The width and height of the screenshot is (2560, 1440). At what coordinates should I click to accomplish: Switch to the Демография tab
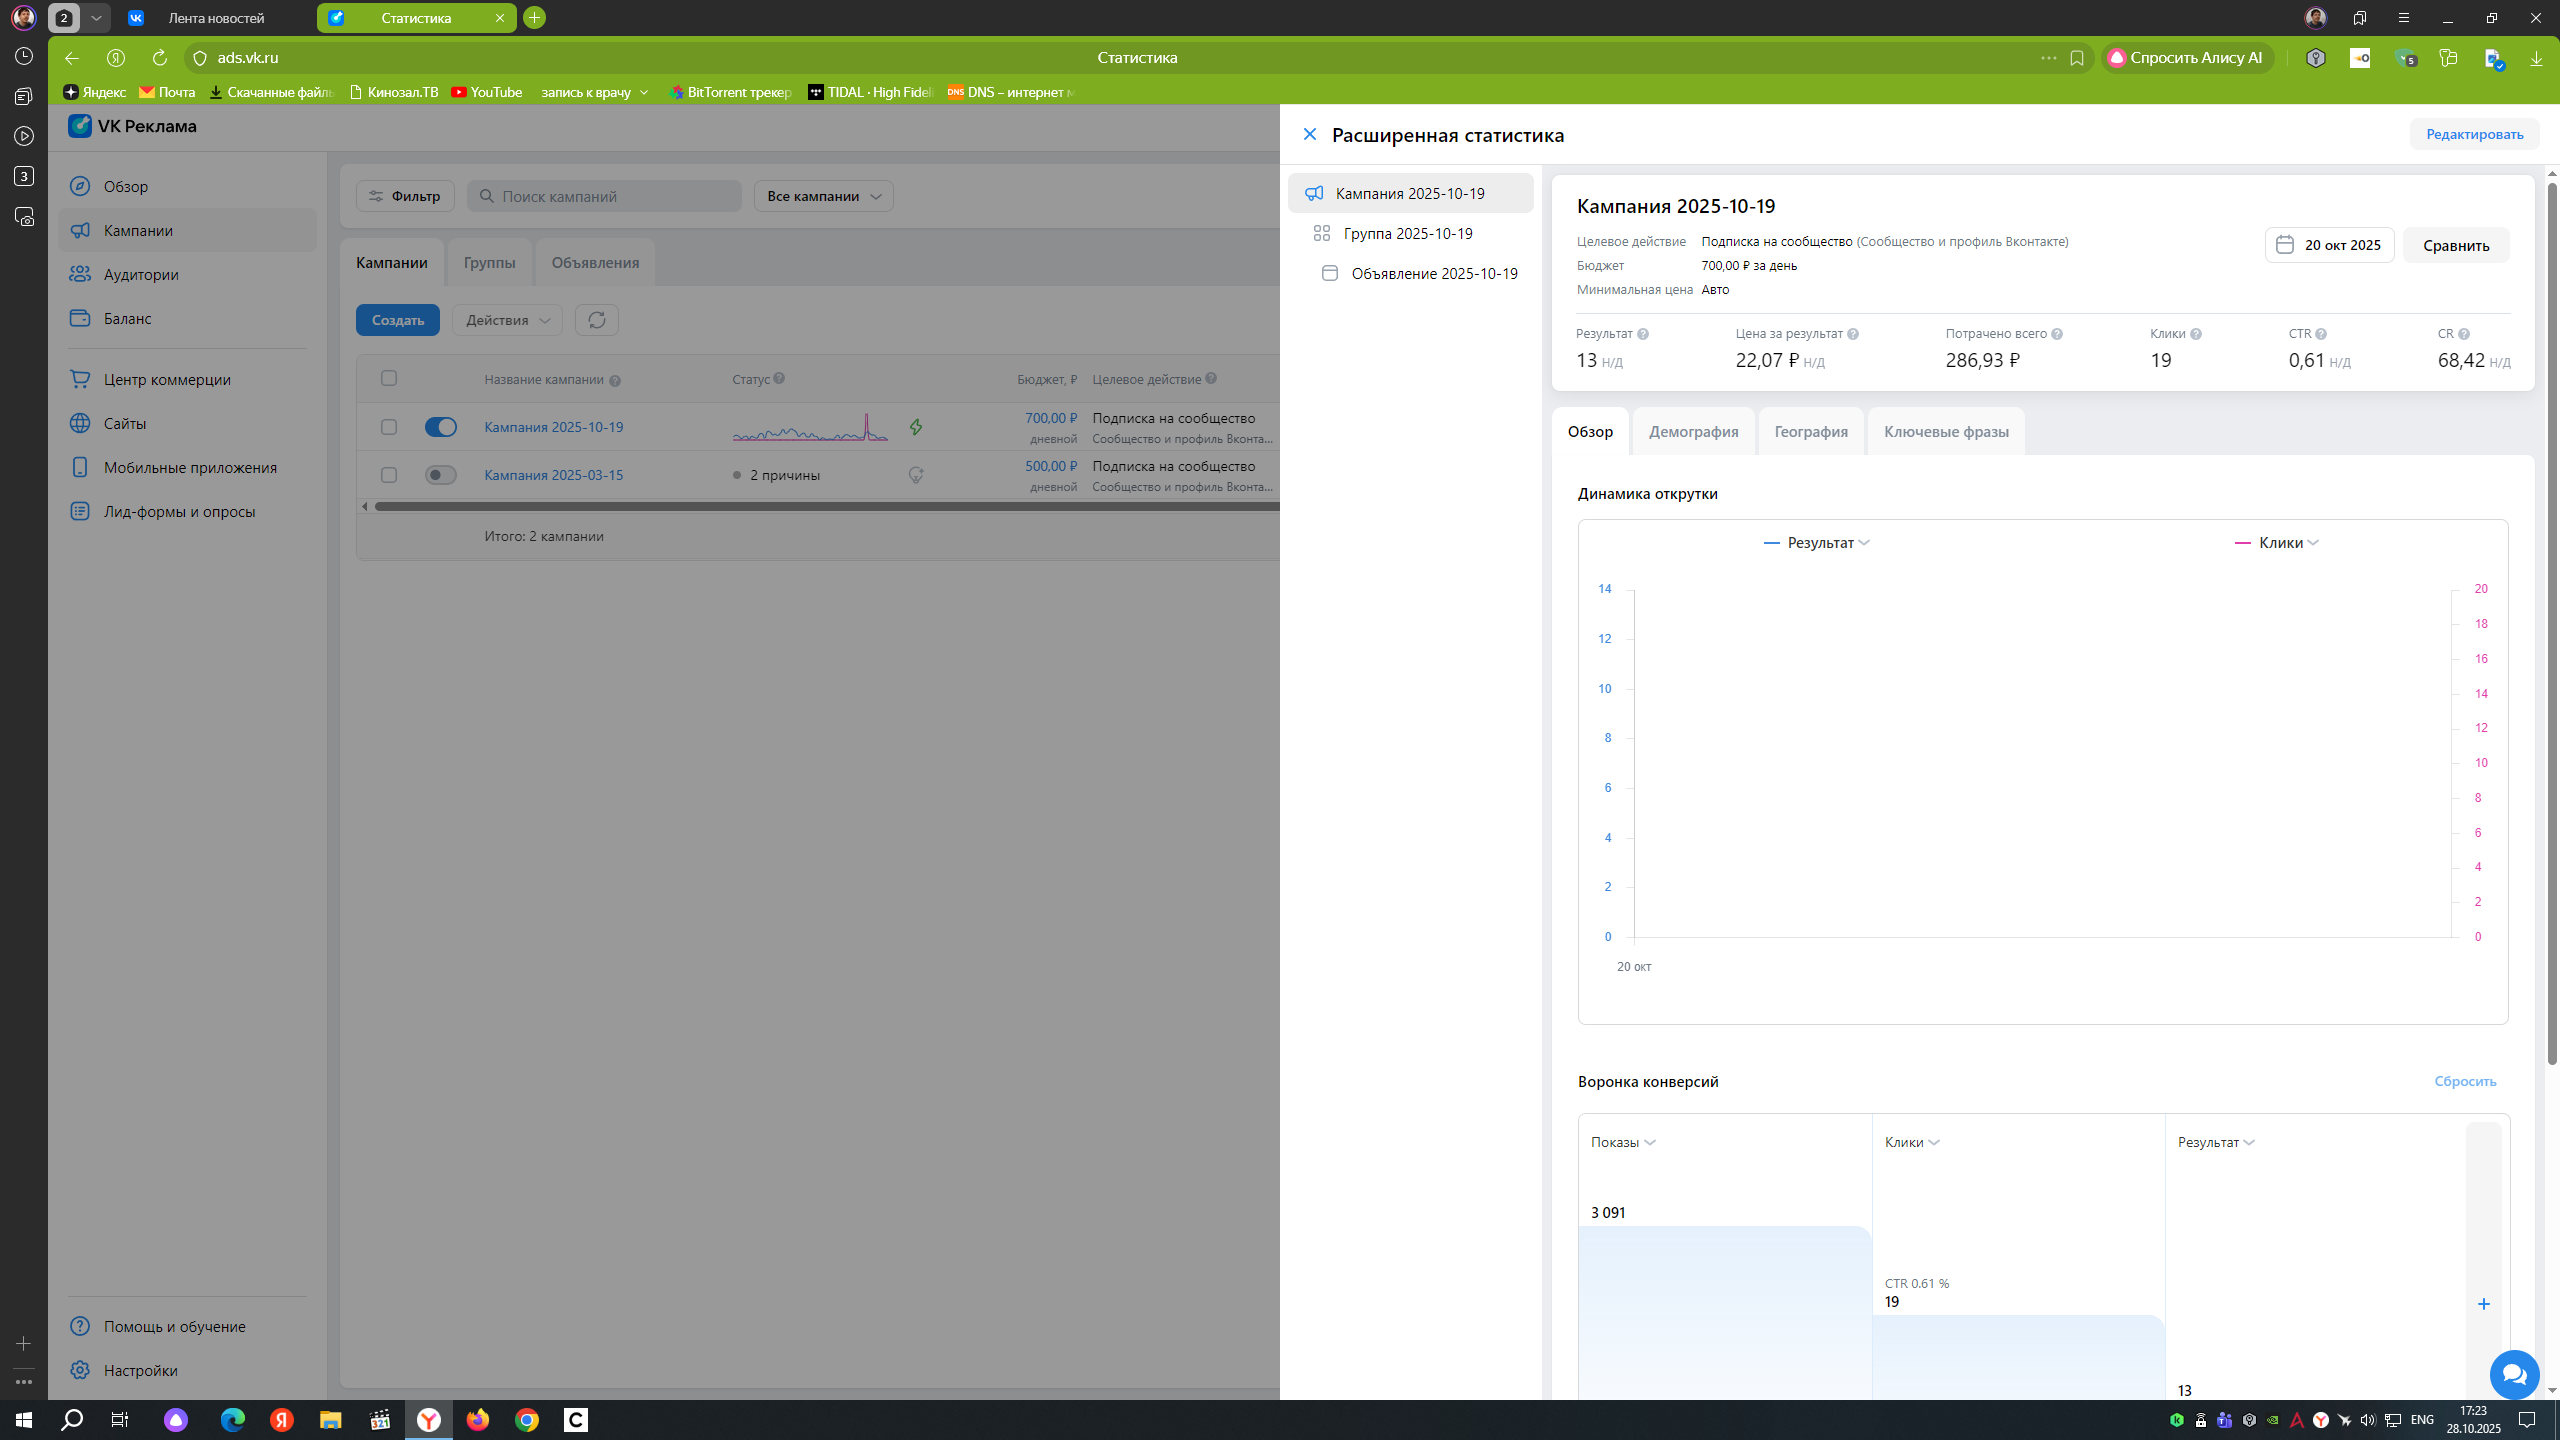(x=1693, y=431)
